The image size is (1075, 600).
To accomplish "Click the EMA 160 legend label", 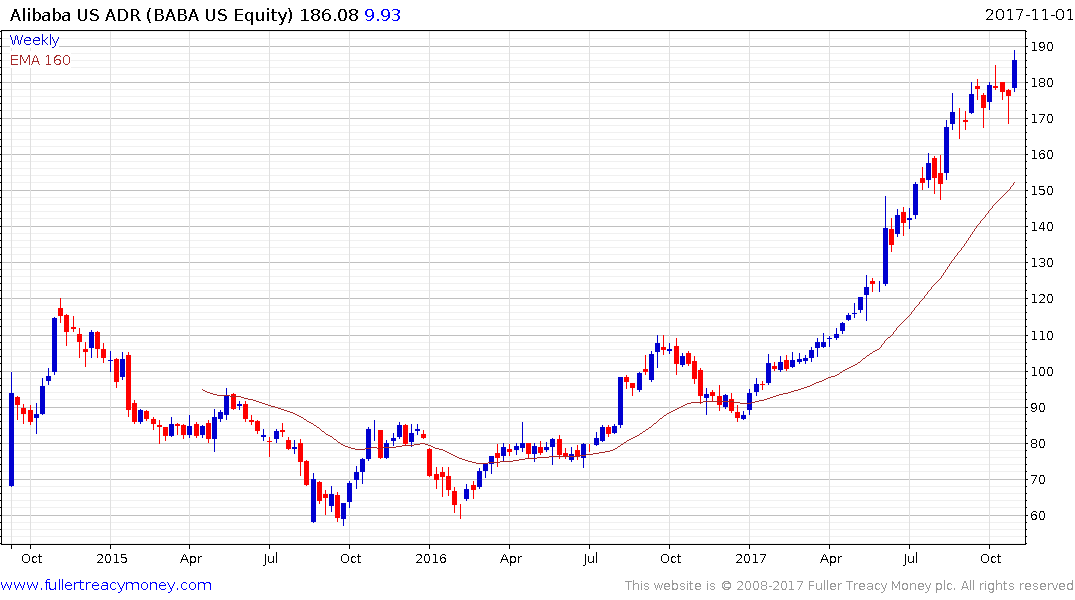I will 40,60.
